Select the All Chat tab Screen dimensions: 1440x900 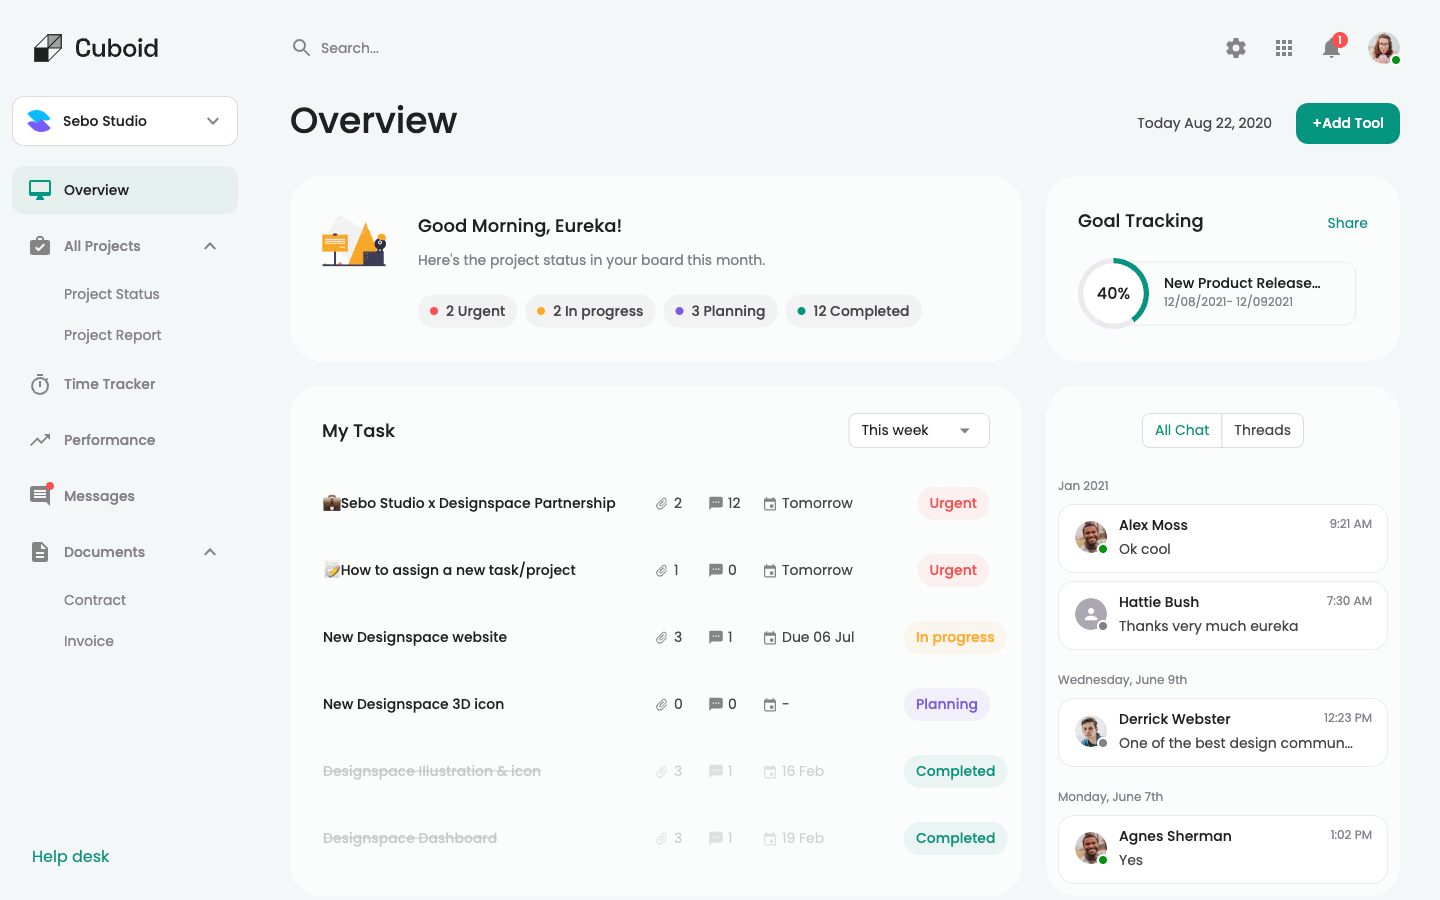[x=1182, y=431]
